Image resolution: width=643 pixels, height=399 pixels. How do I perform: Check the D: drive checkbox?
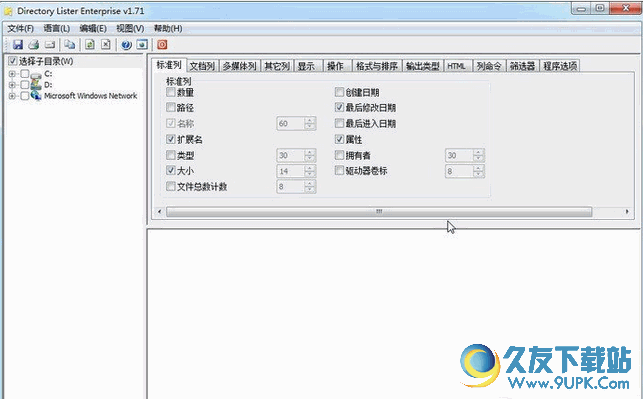pos(25,85)
